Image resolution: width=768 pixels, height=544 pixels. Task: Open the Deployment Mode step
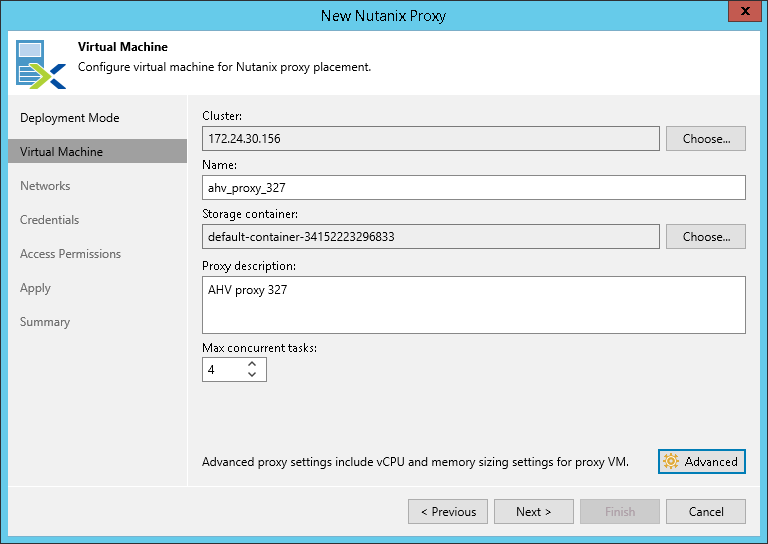[70, 118]
